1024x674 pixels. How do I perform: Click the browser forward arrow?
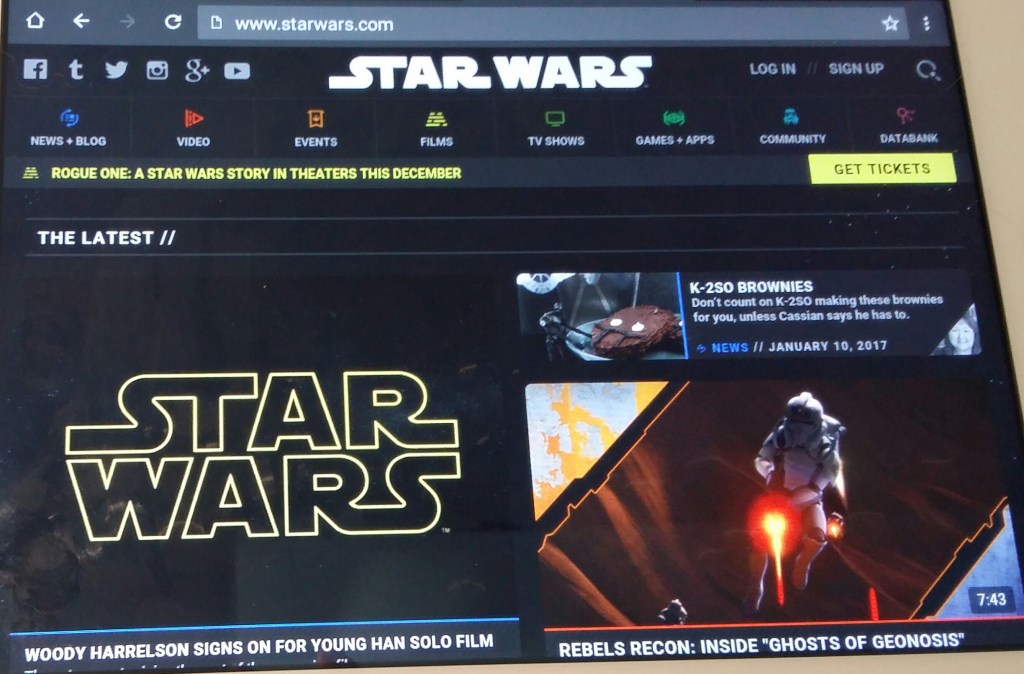tap(127, 22)
